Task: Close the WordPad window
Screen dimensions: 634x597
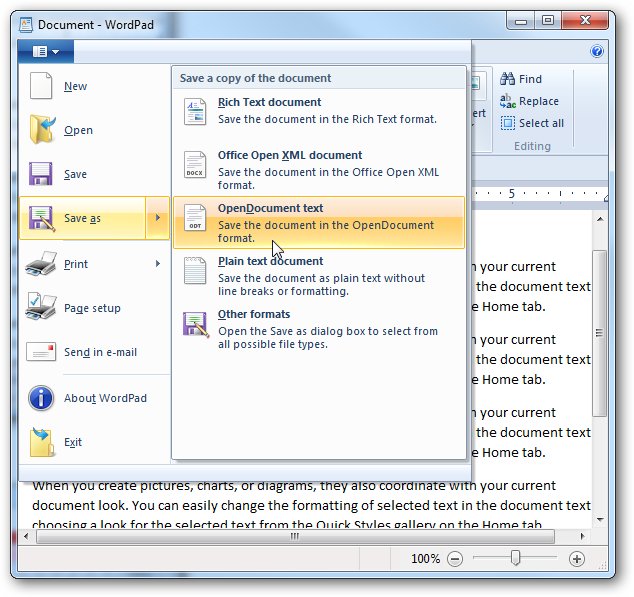Action: pyautogui.click(x=585, y=21)
